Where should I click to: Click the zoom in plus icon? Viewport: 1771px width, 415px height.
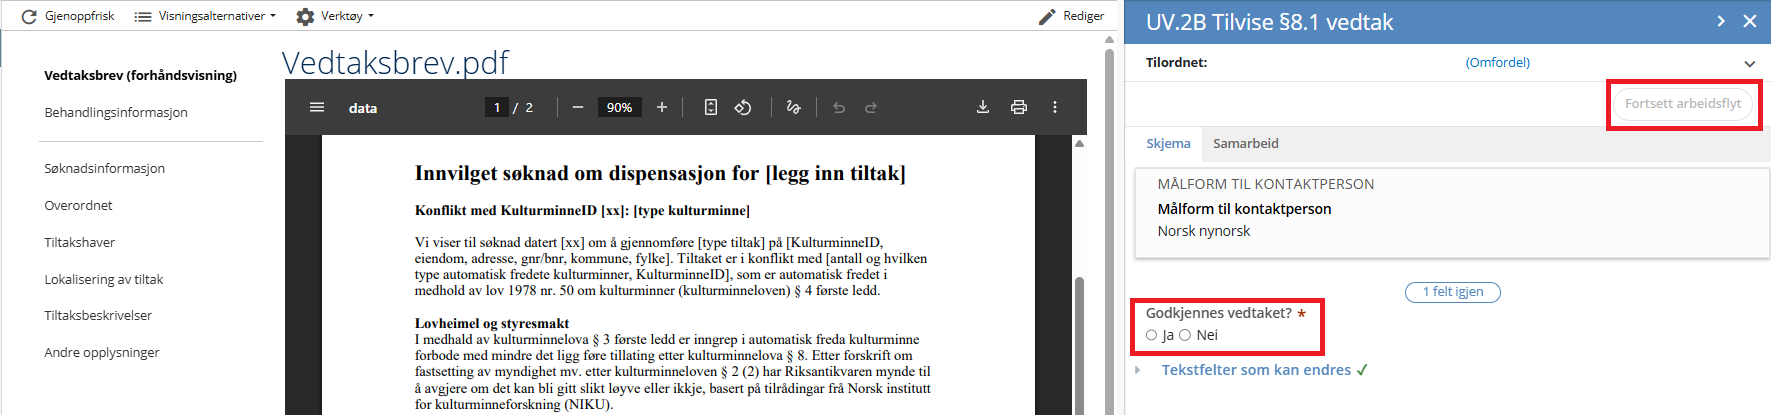[662, 107]
